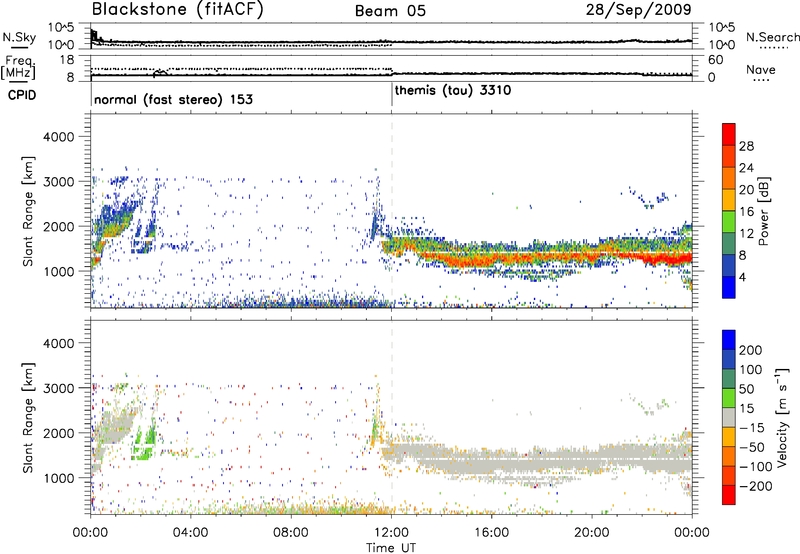Pick the red top segment of Power colorbar
The height and width of the screenshot is (554, 800).
(729, 134)
